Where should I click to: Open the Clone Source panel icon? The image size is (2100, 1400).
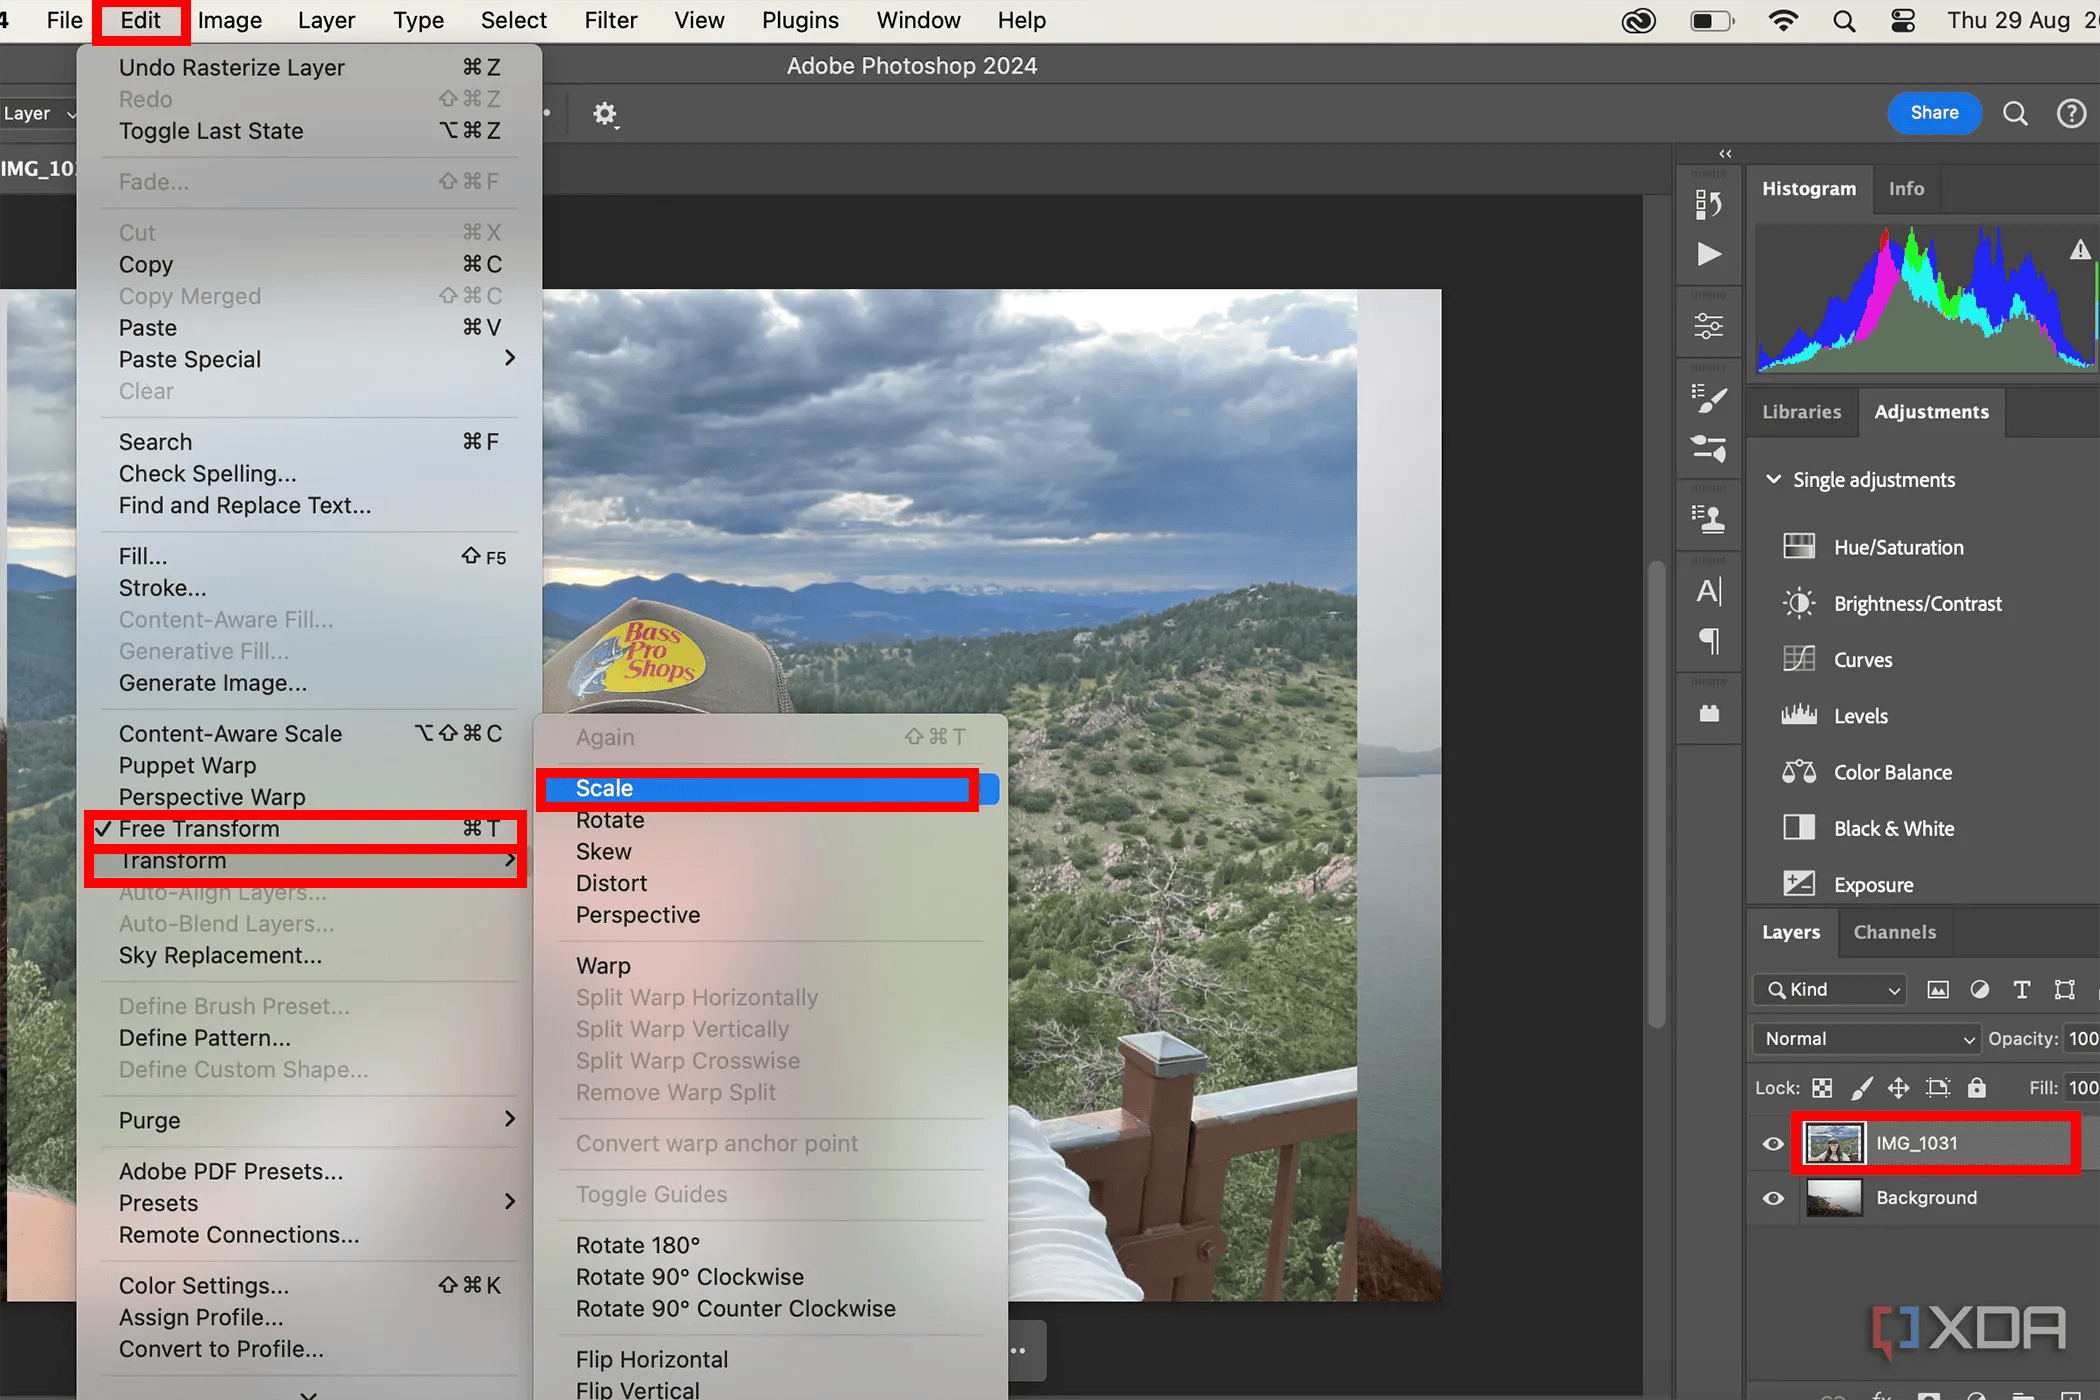tap(1709, 519)
